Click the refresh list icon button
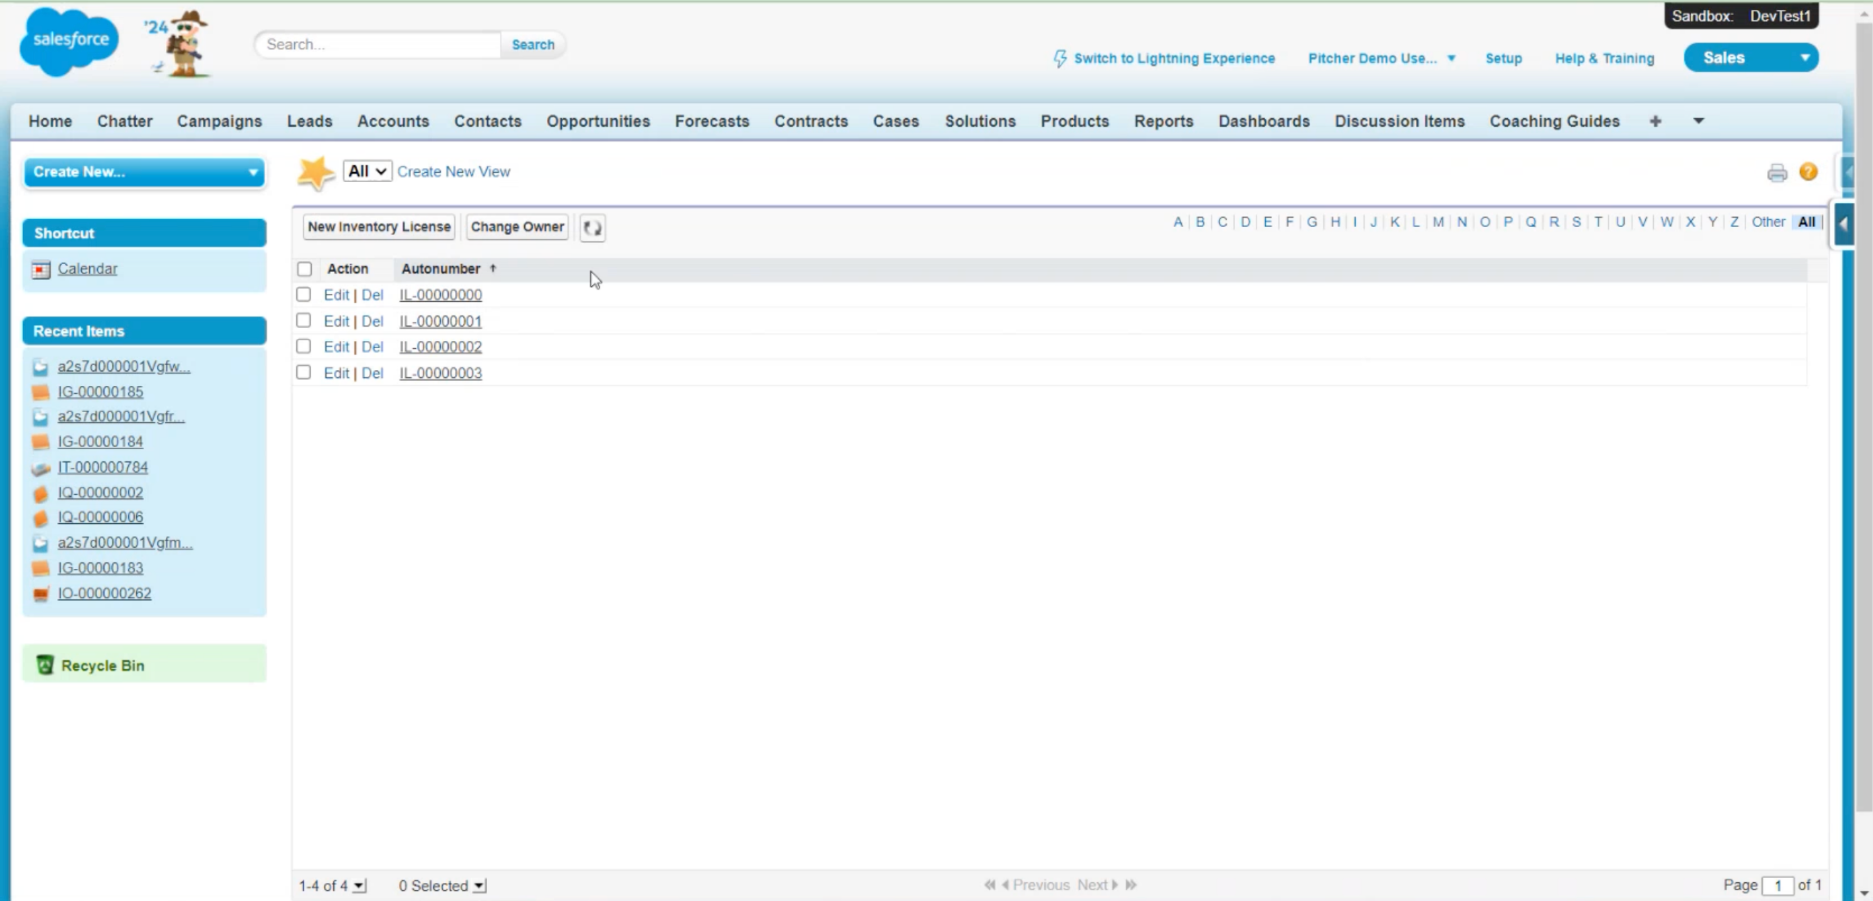The height and width of the screenshot is (901, 1873). coord(592,228)
